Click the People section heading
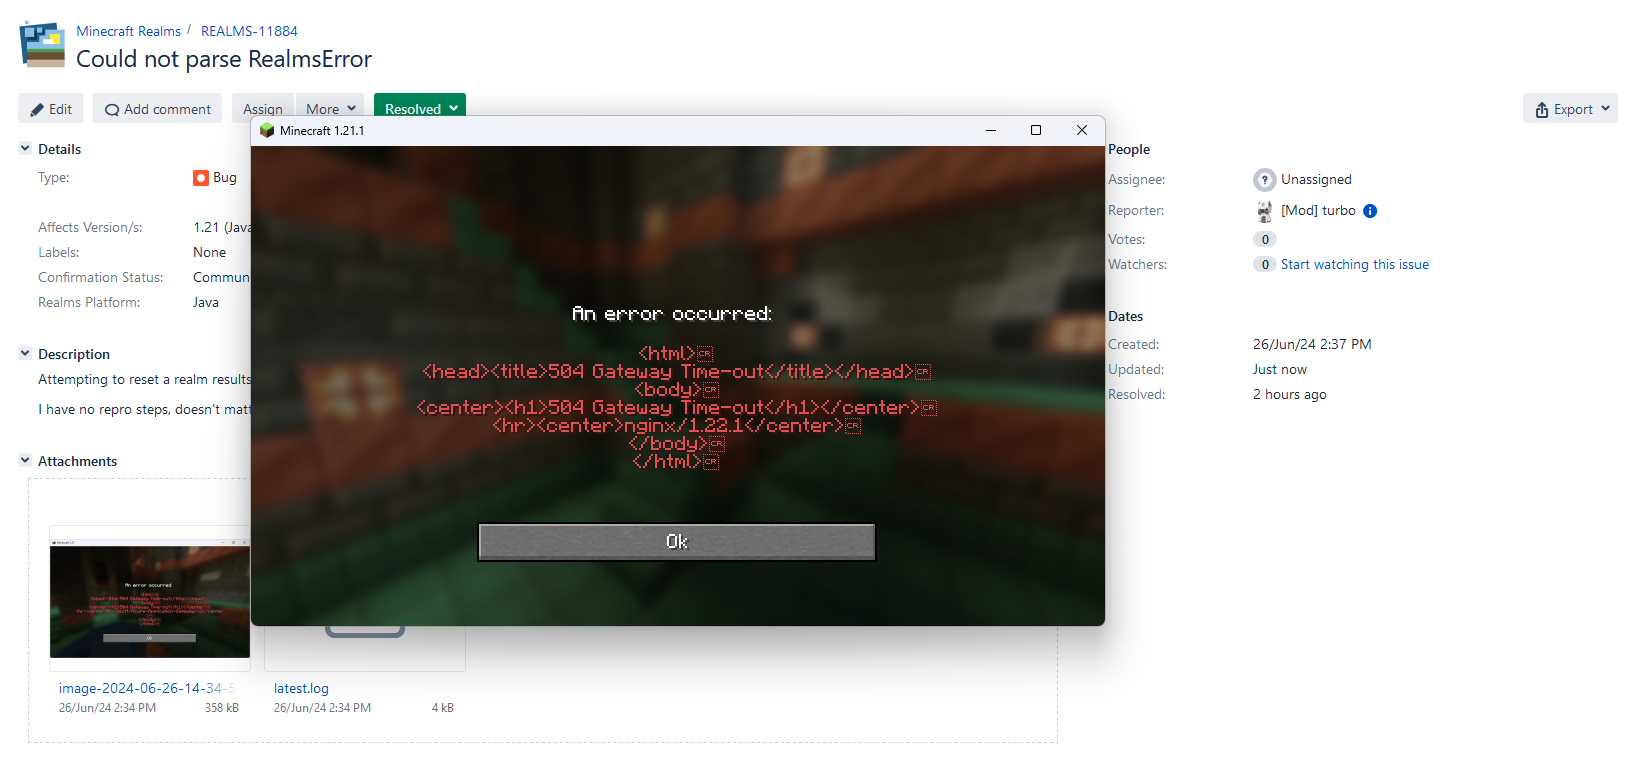Image resolution: width=1637 pixels, height=768 pixels. click(1129, 149)
